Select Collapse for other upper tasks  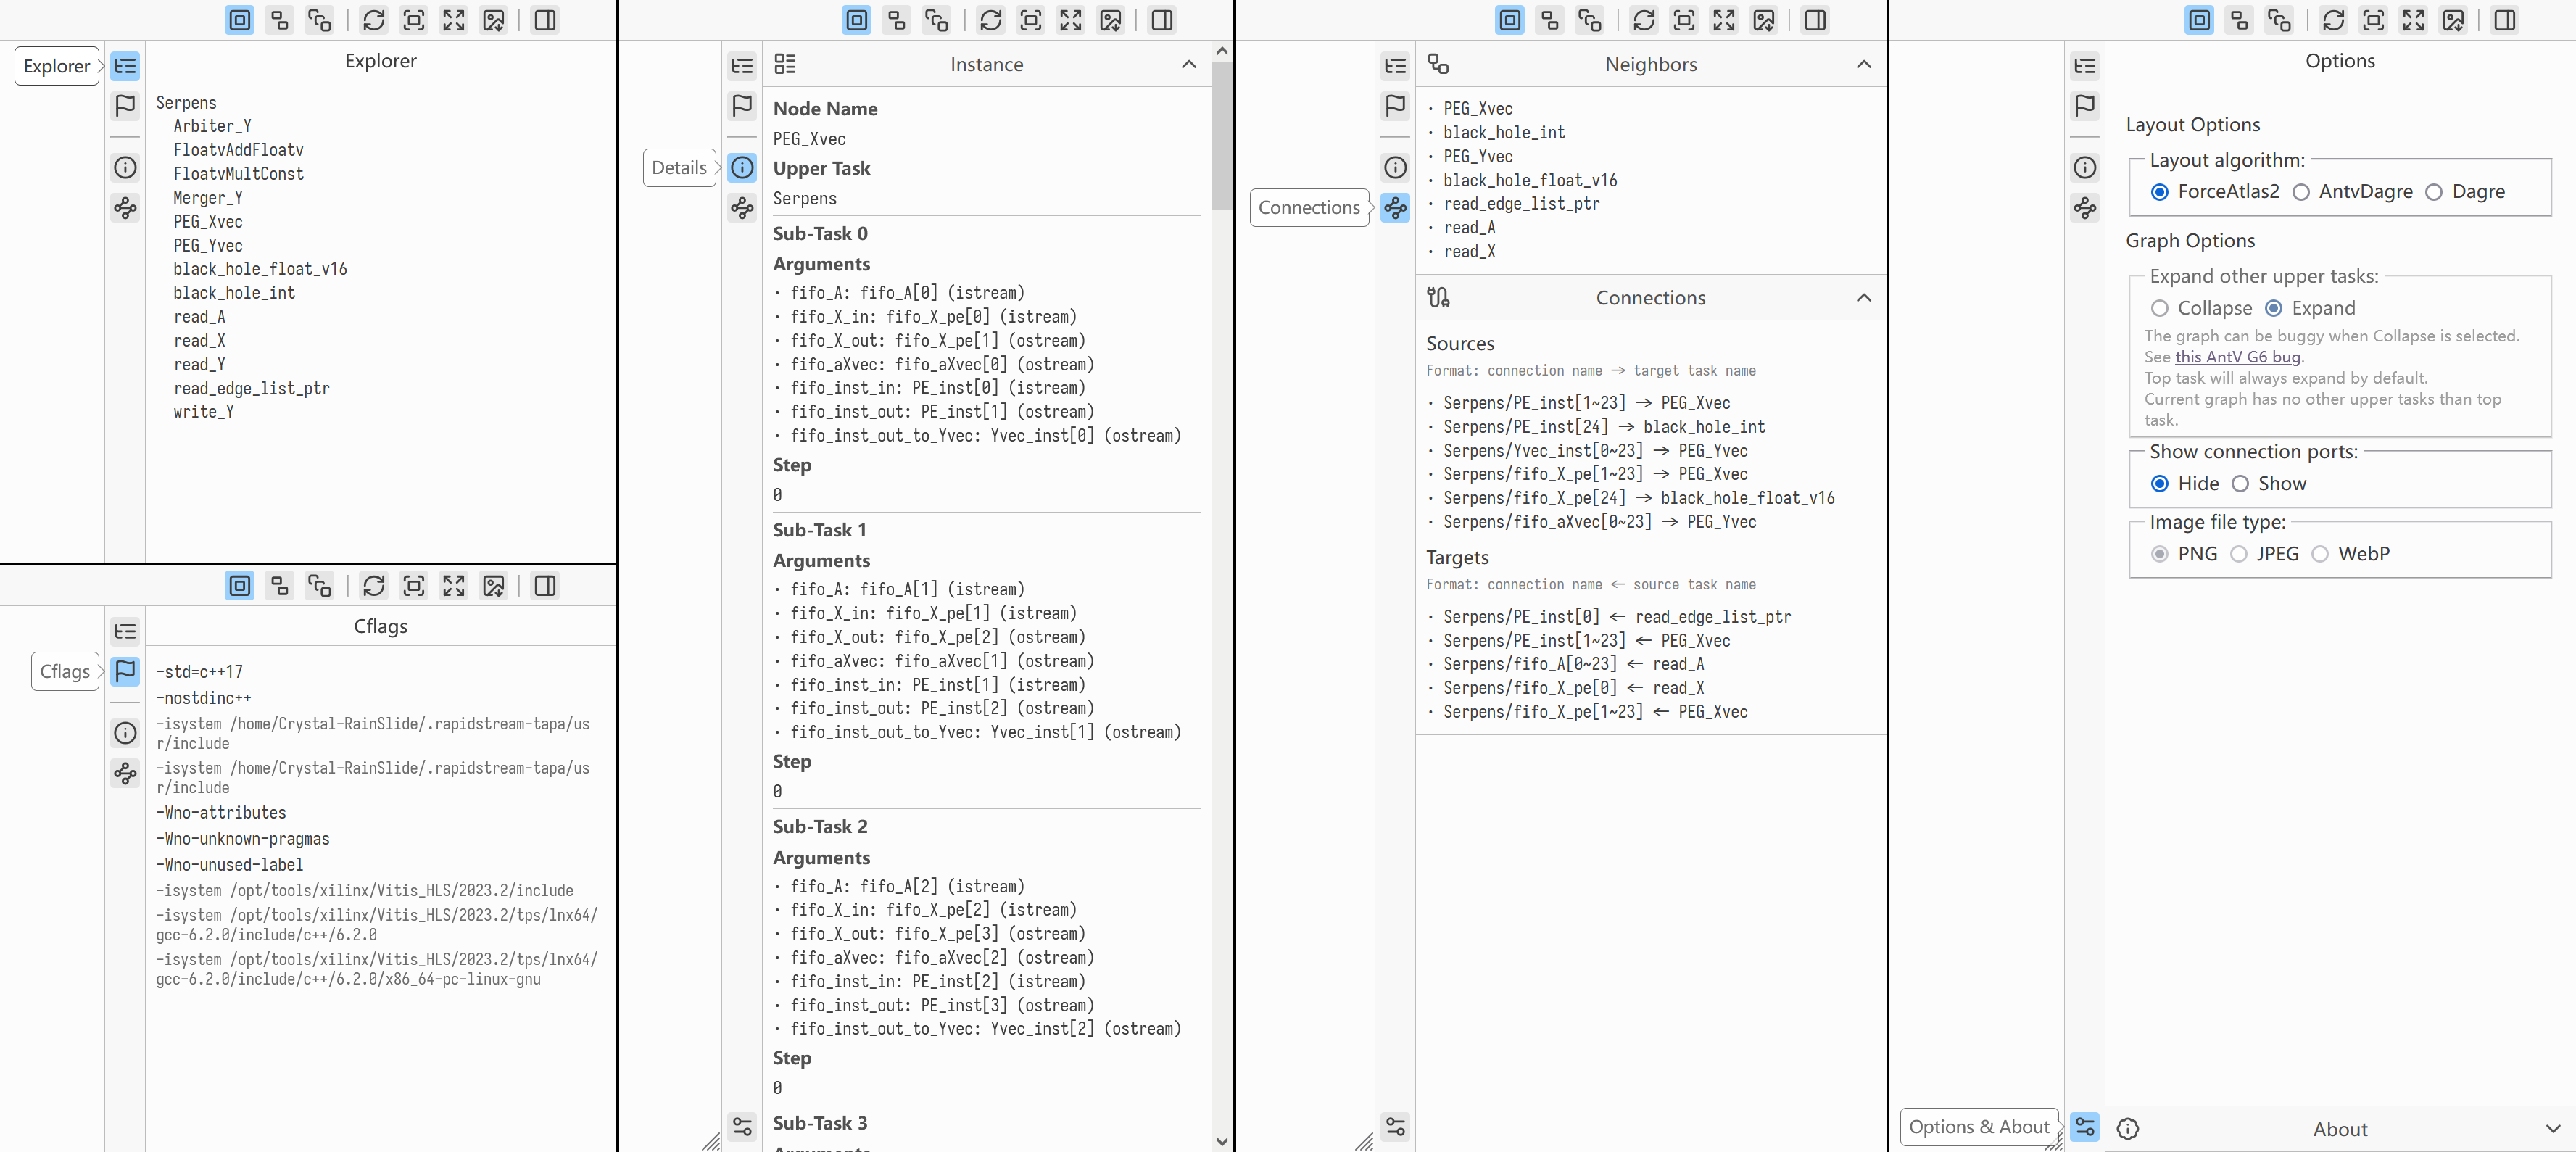pos(2160,308)
